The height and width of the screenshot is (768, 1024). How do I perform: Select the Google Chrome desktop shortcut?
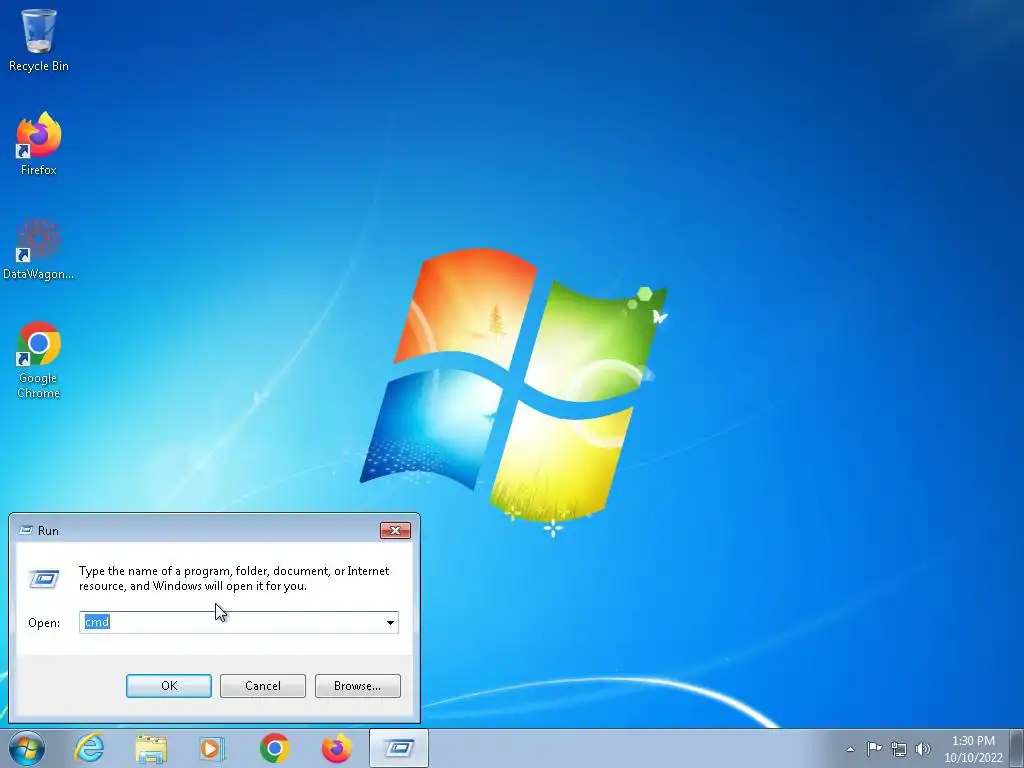pyautogui.click(x=39, y=360)
